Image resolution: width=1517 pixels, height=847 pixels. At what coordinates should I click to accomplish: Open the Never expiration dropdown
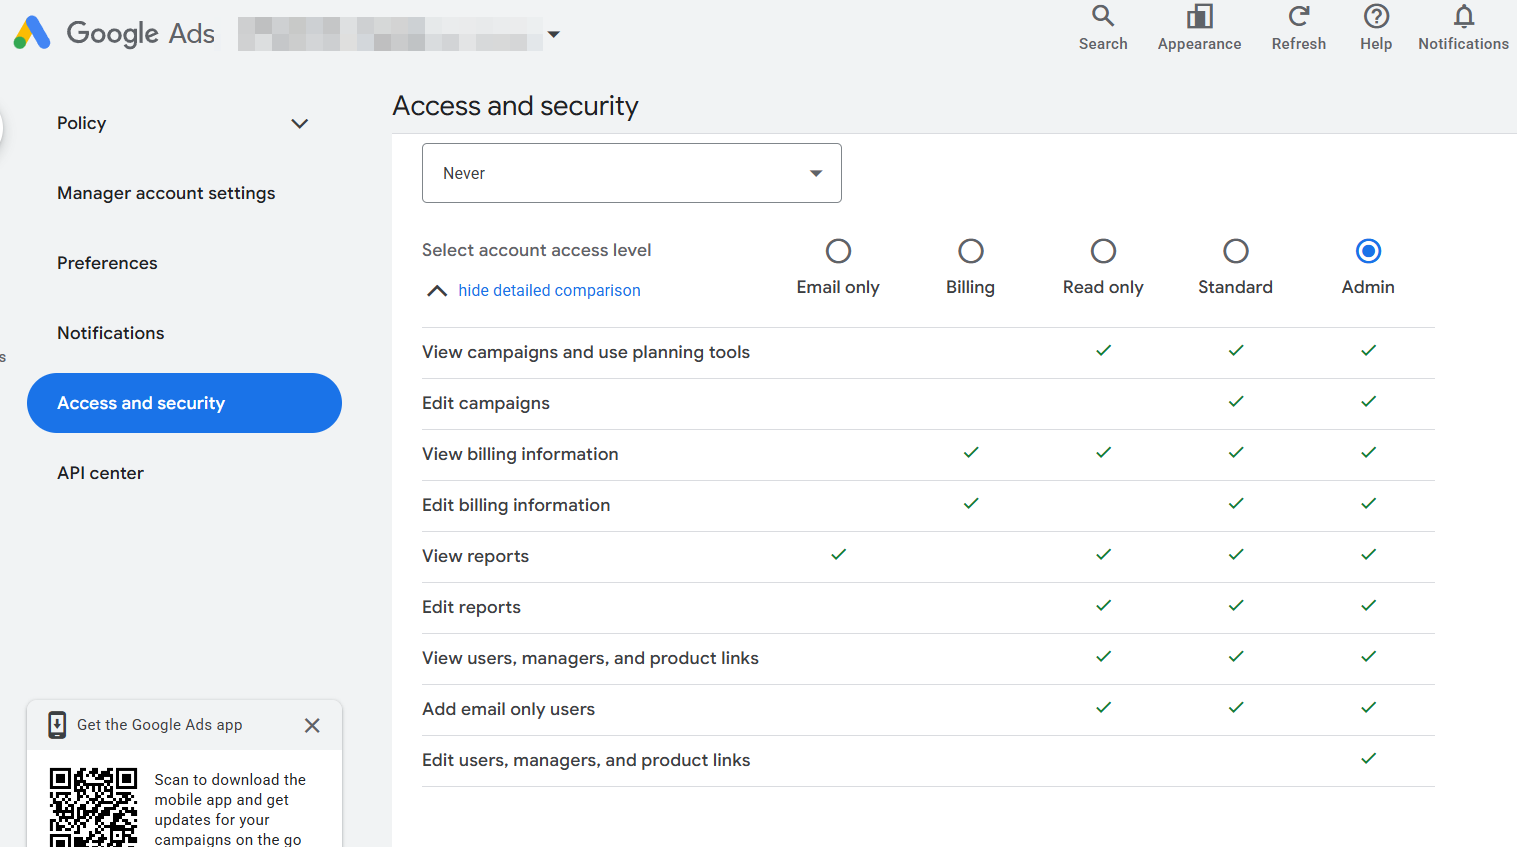(631, 173)
